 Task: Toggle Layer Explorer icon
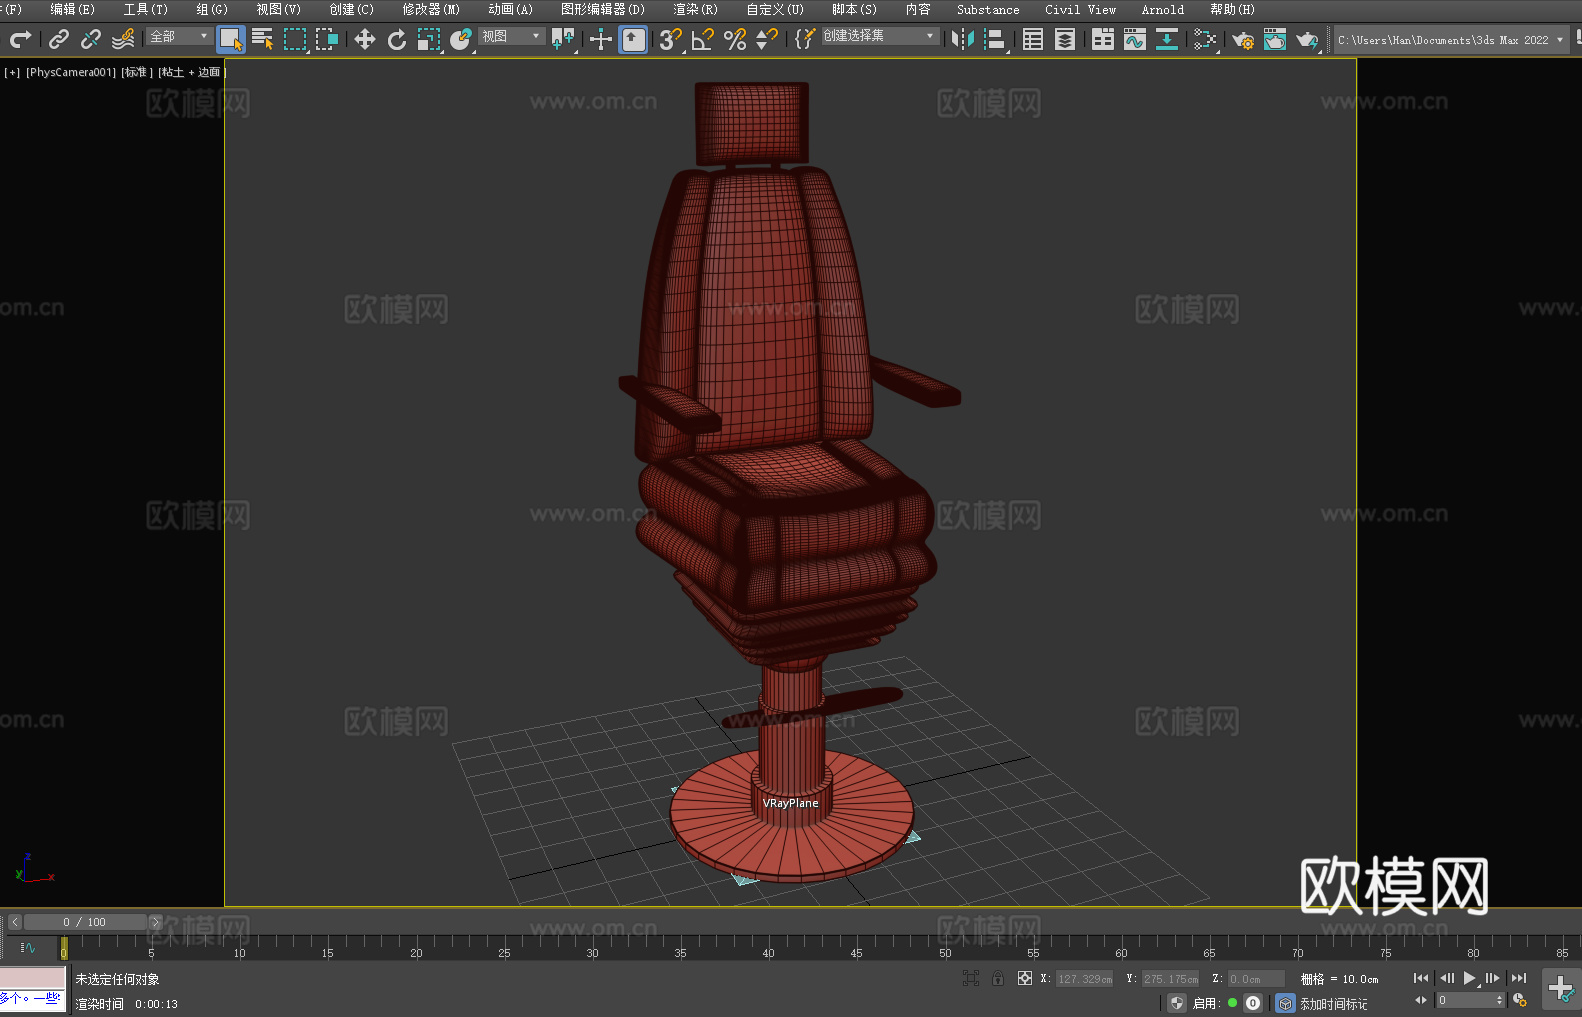pos(1065,39)
